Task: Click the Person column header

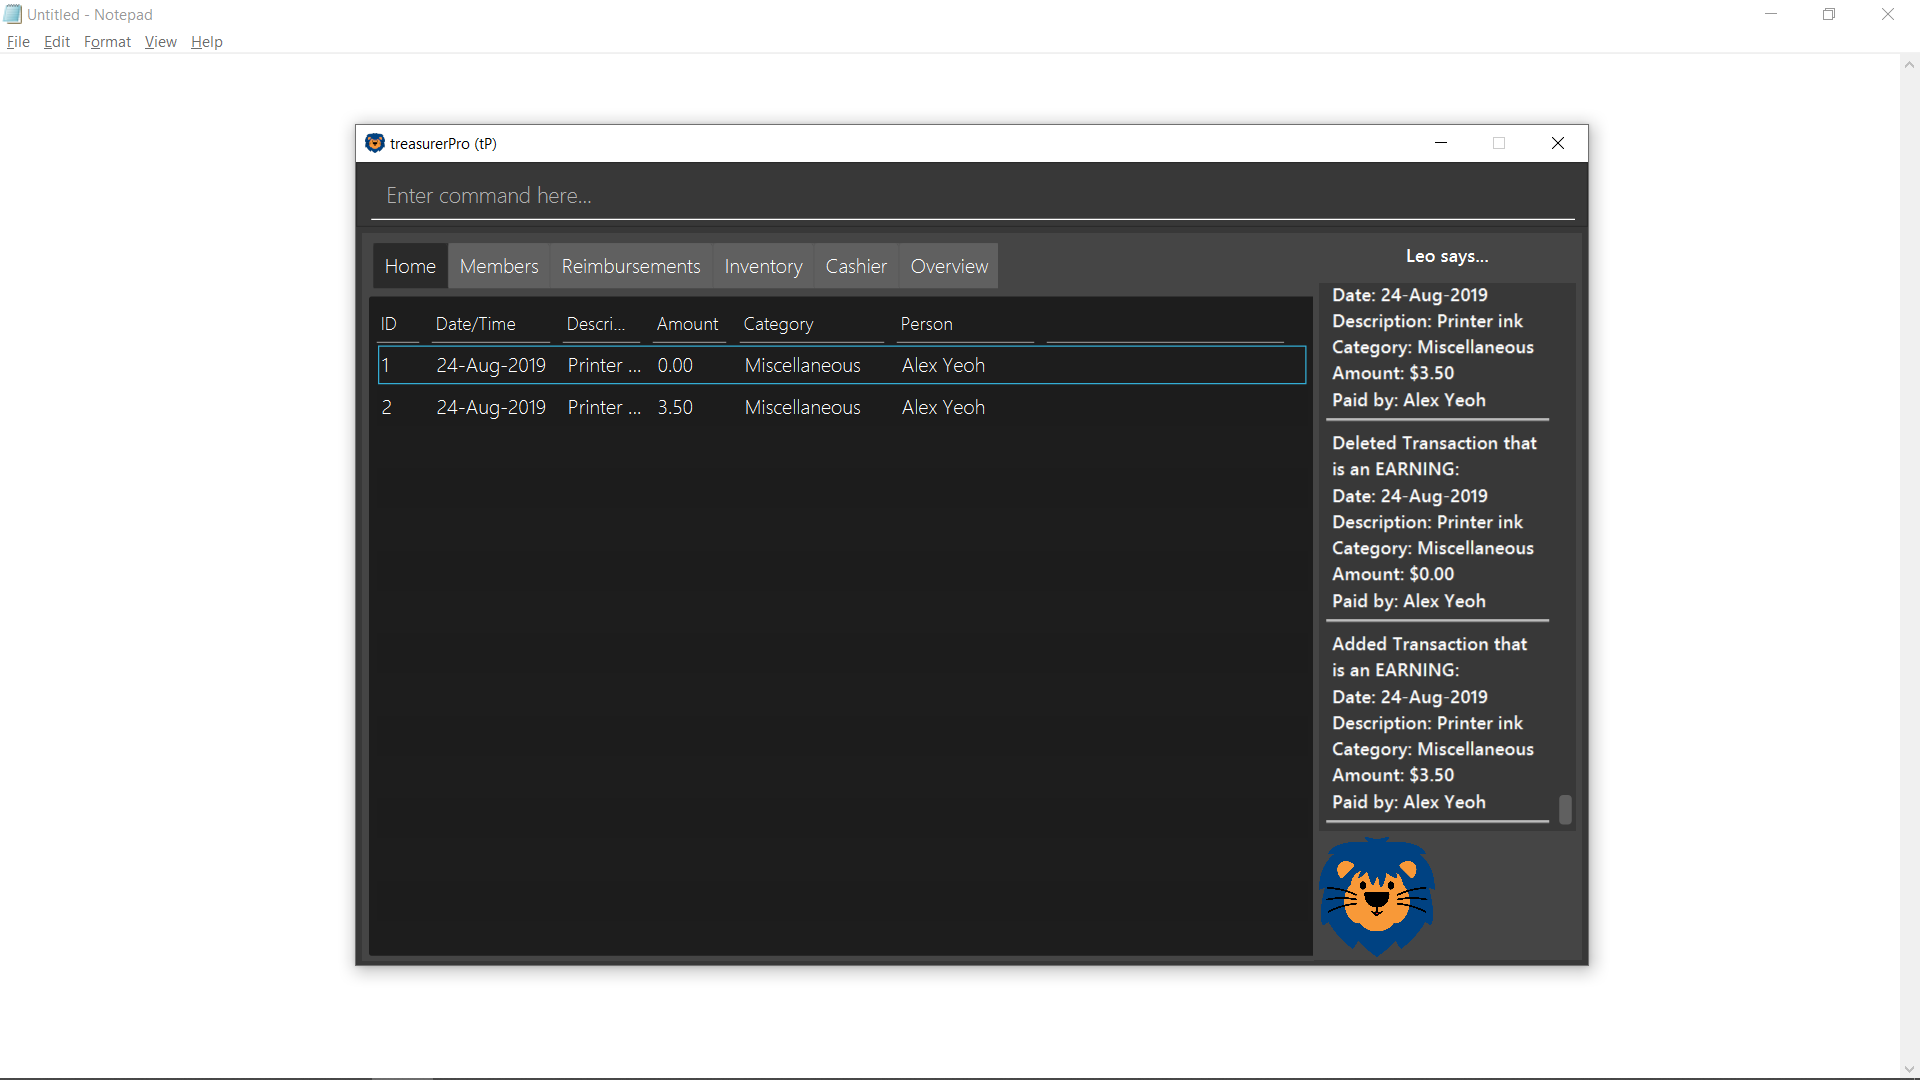Action: point(926,324)
